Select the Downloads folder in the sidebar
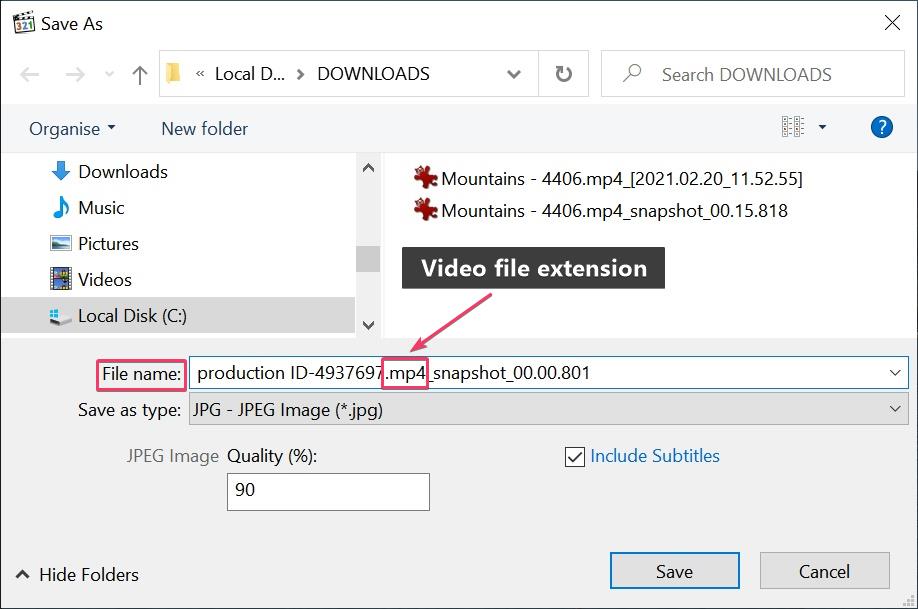The width and height of the screenshot is (918, 609). (122, 171)
